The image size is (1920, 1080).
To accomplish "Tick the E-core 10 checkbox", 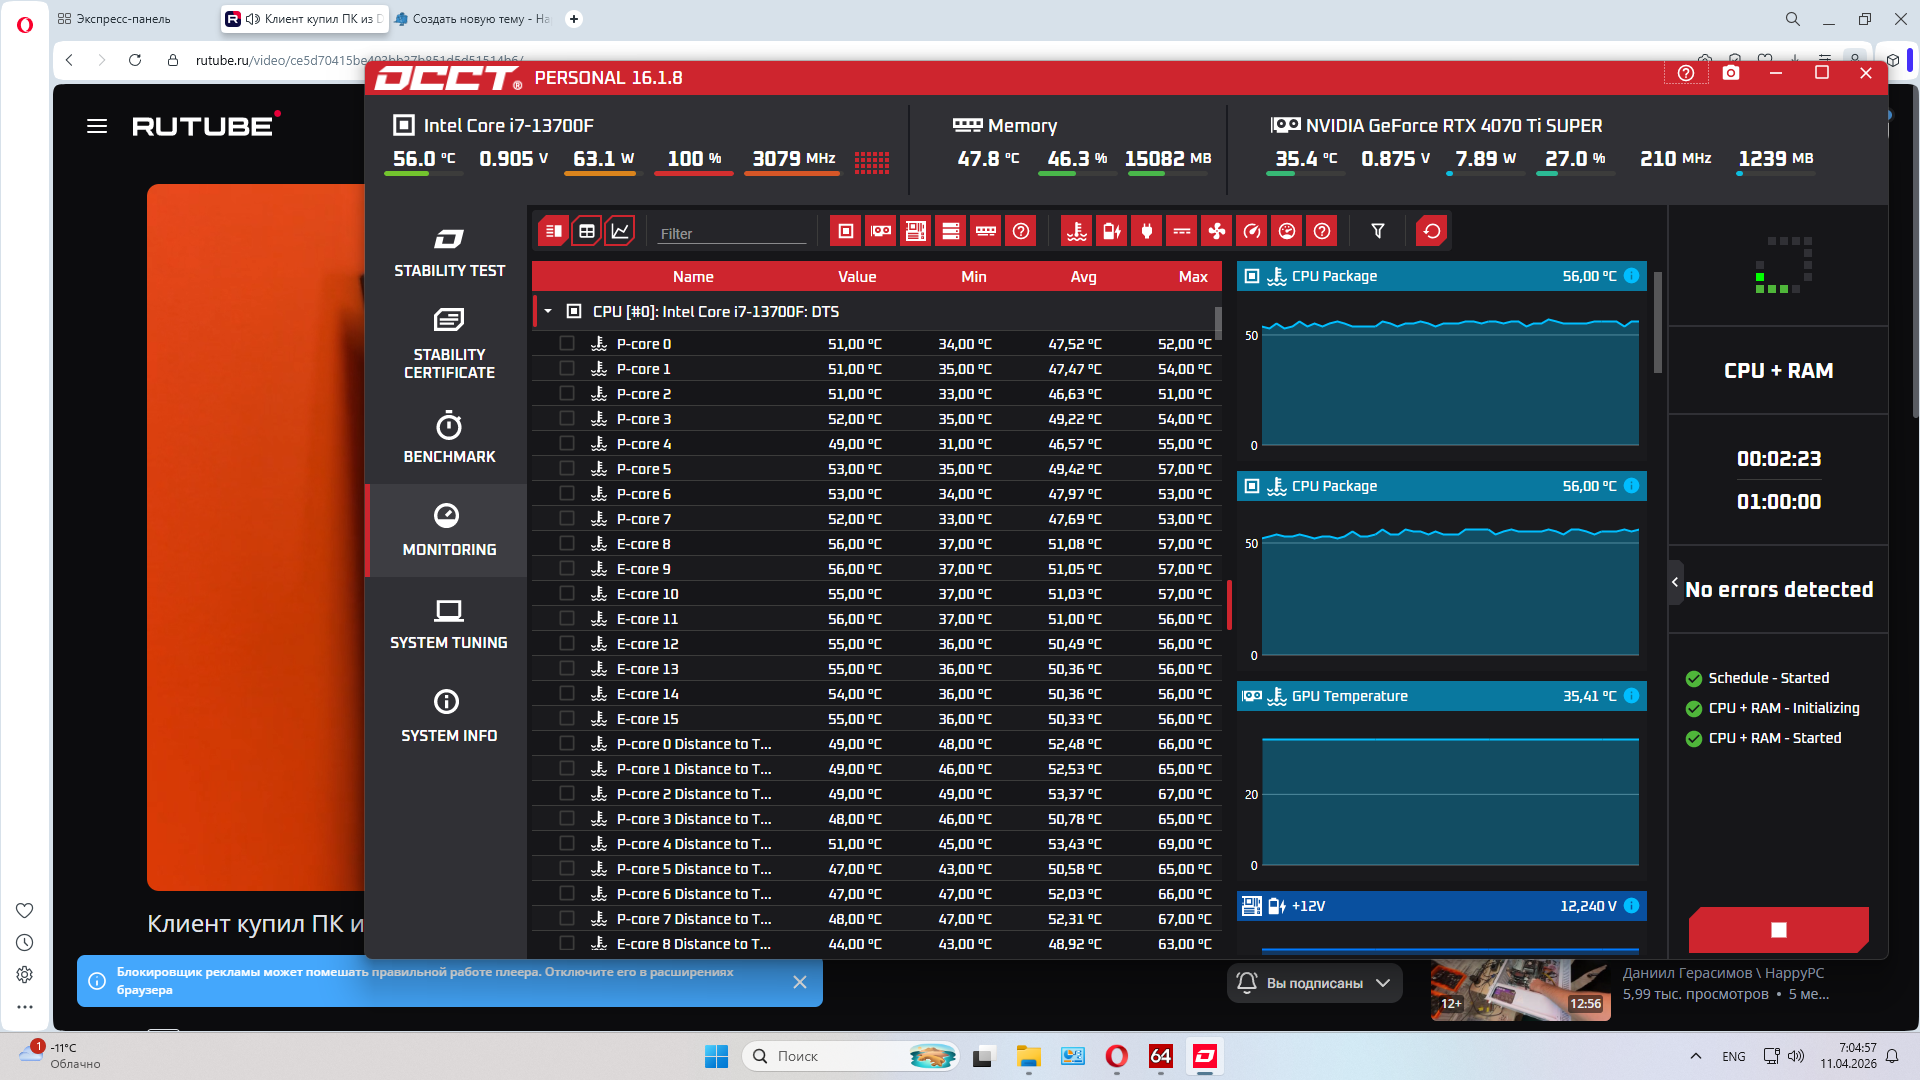I will tap(567, 594).
